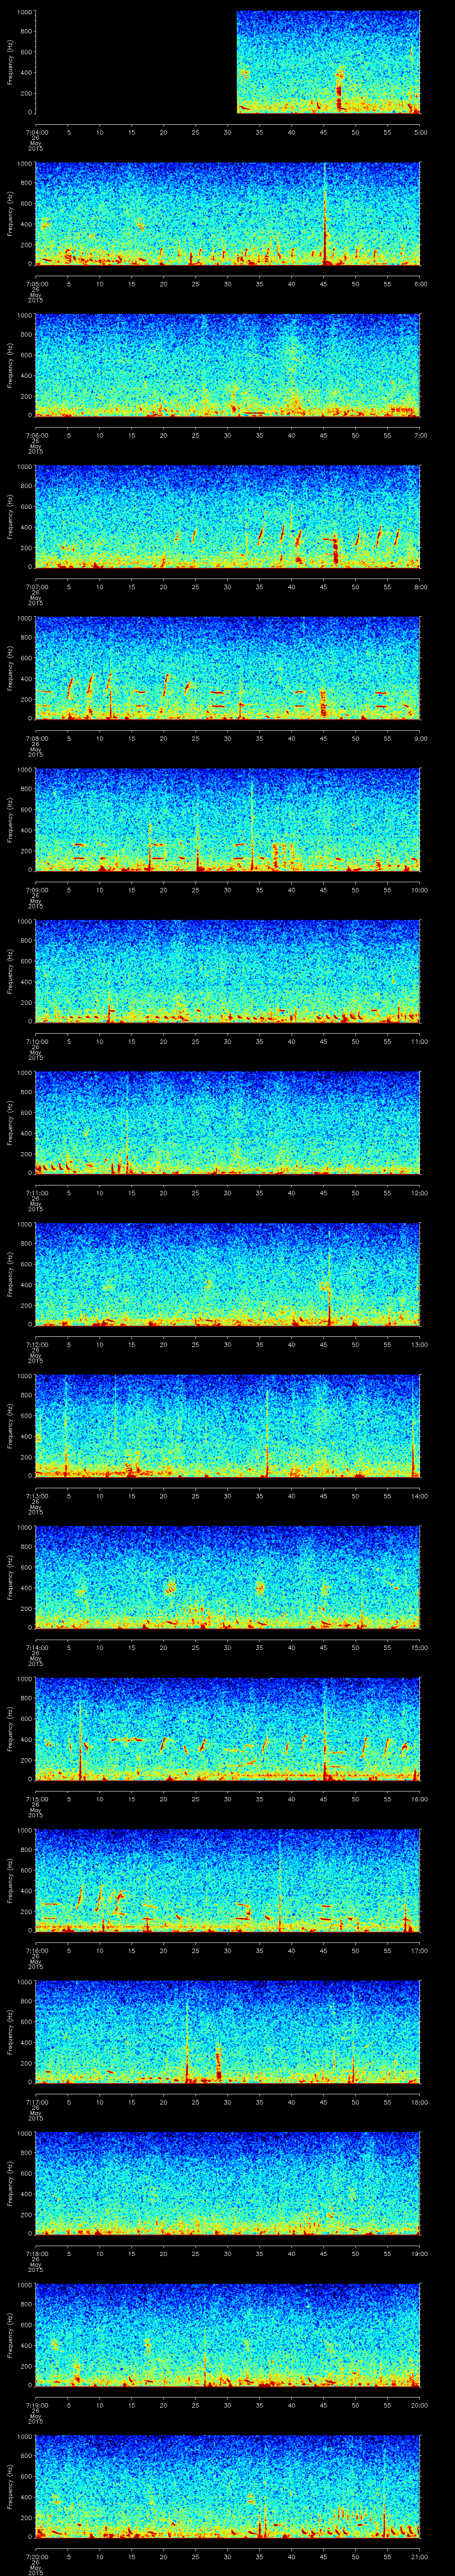Select the "7:10:00" start time label
Screen dimensions: 455x2576
[x=36, y=1041]
